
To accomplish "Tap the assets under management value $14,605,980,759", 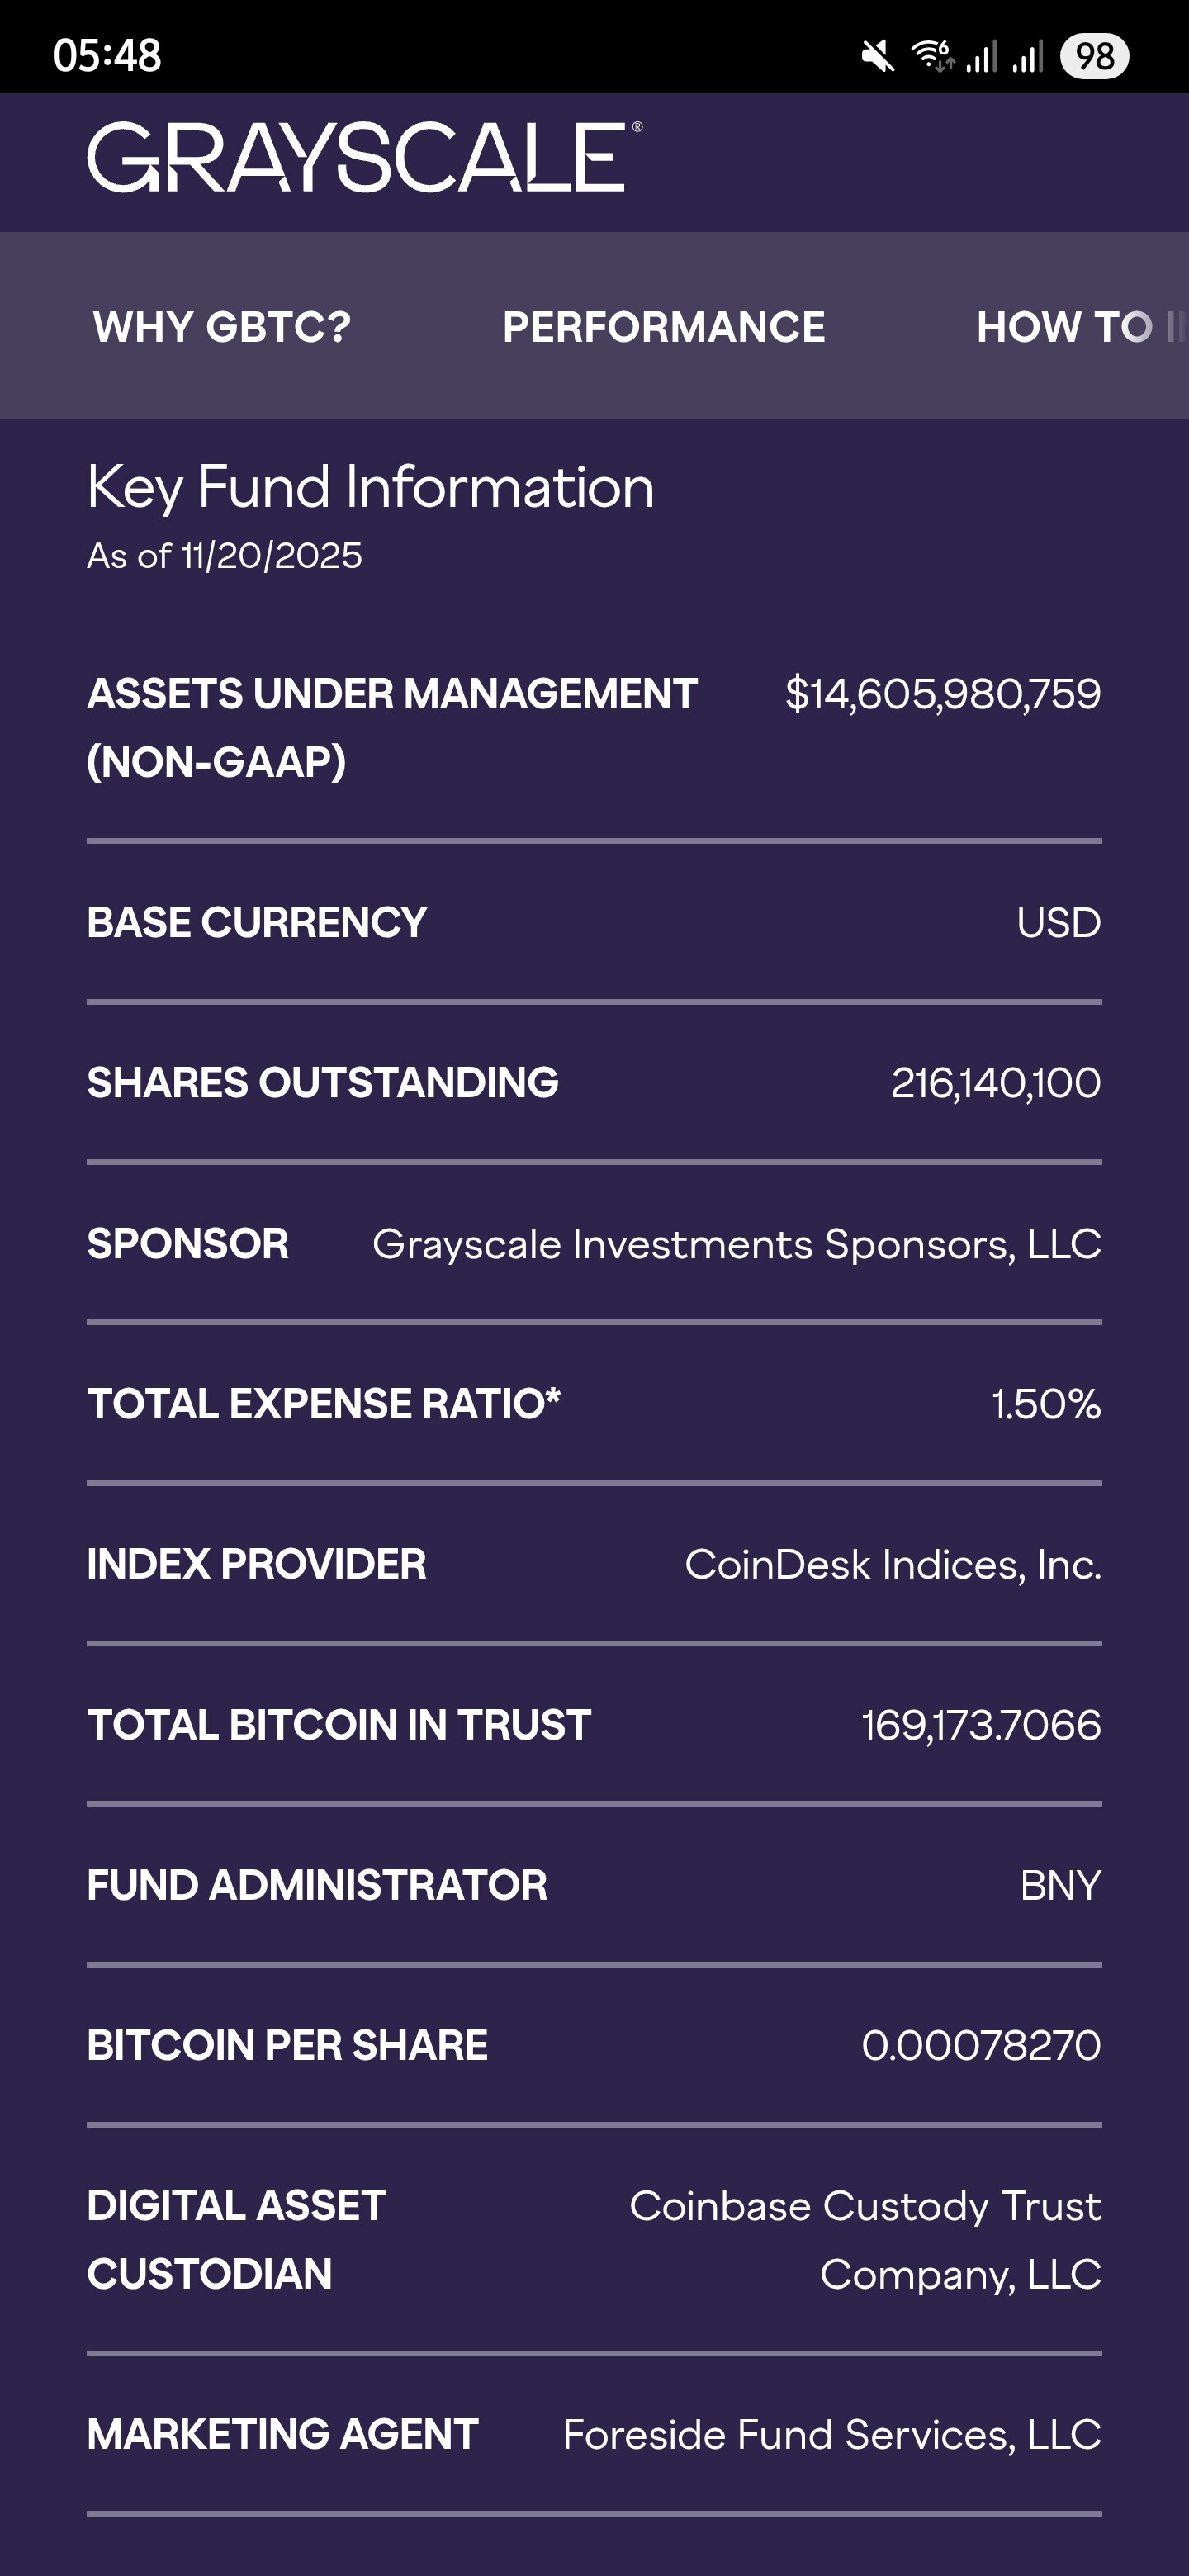I will pos(942,694).
